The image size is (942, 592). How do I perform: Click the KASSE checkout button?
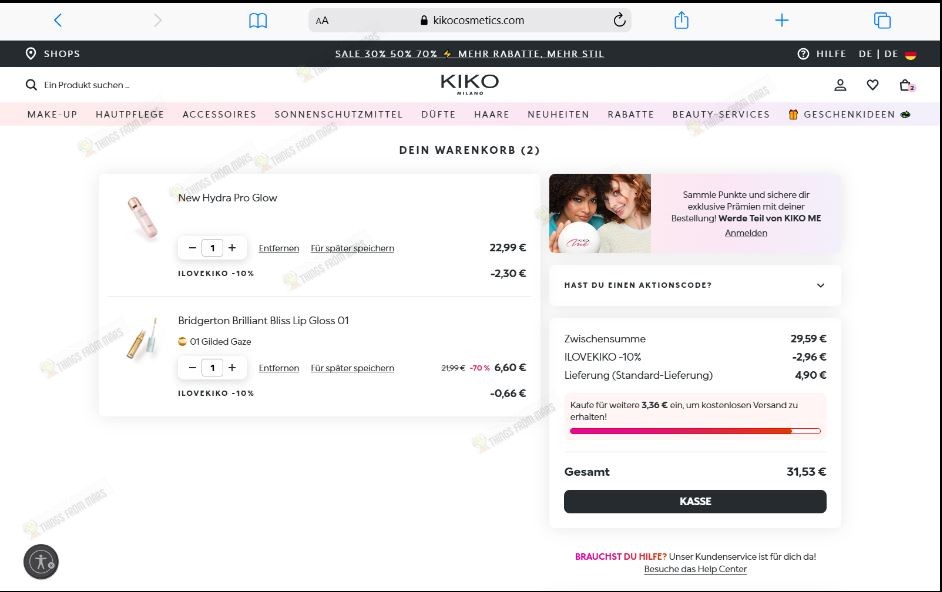click(695, 501)
